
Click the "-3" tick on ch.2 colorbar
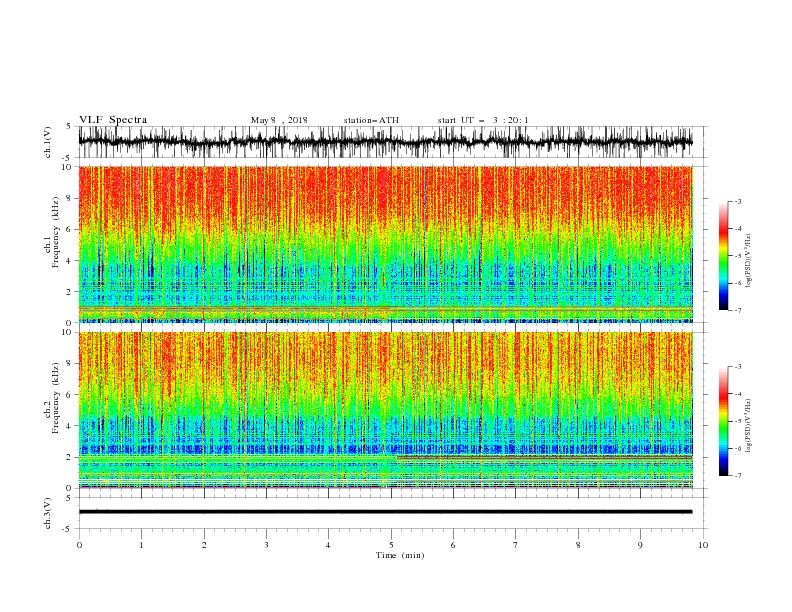[x=738, y=367]
